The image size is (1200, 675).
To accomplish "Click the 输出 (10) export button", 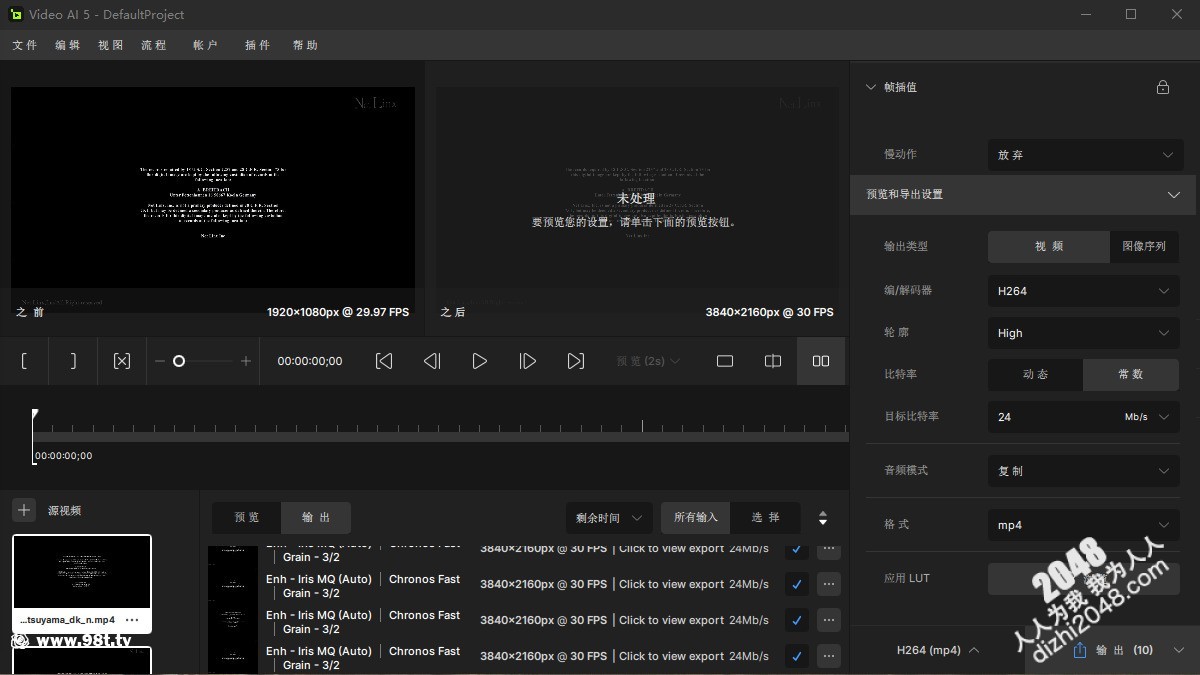I will (1113, 650).
